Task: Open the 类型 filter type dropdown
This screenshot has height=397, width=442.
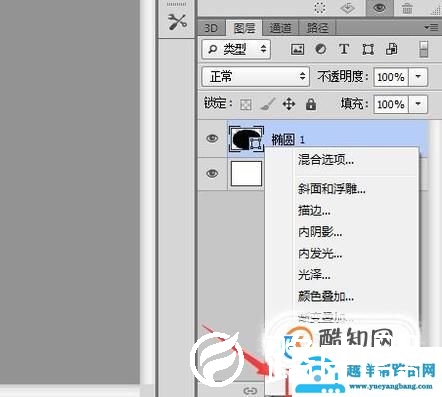Action: tap(236, 49)
